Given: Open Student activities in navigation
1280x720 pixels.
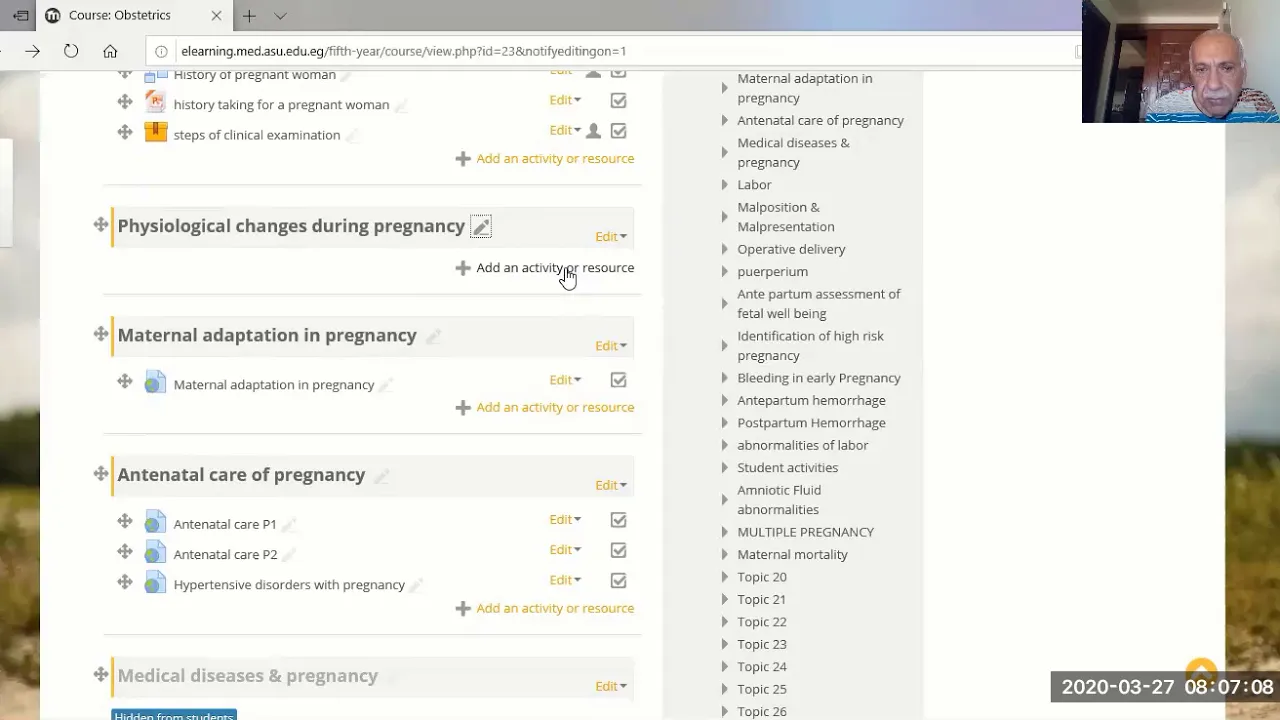Looking at the screenshot, I should click(x=787, y=467).
